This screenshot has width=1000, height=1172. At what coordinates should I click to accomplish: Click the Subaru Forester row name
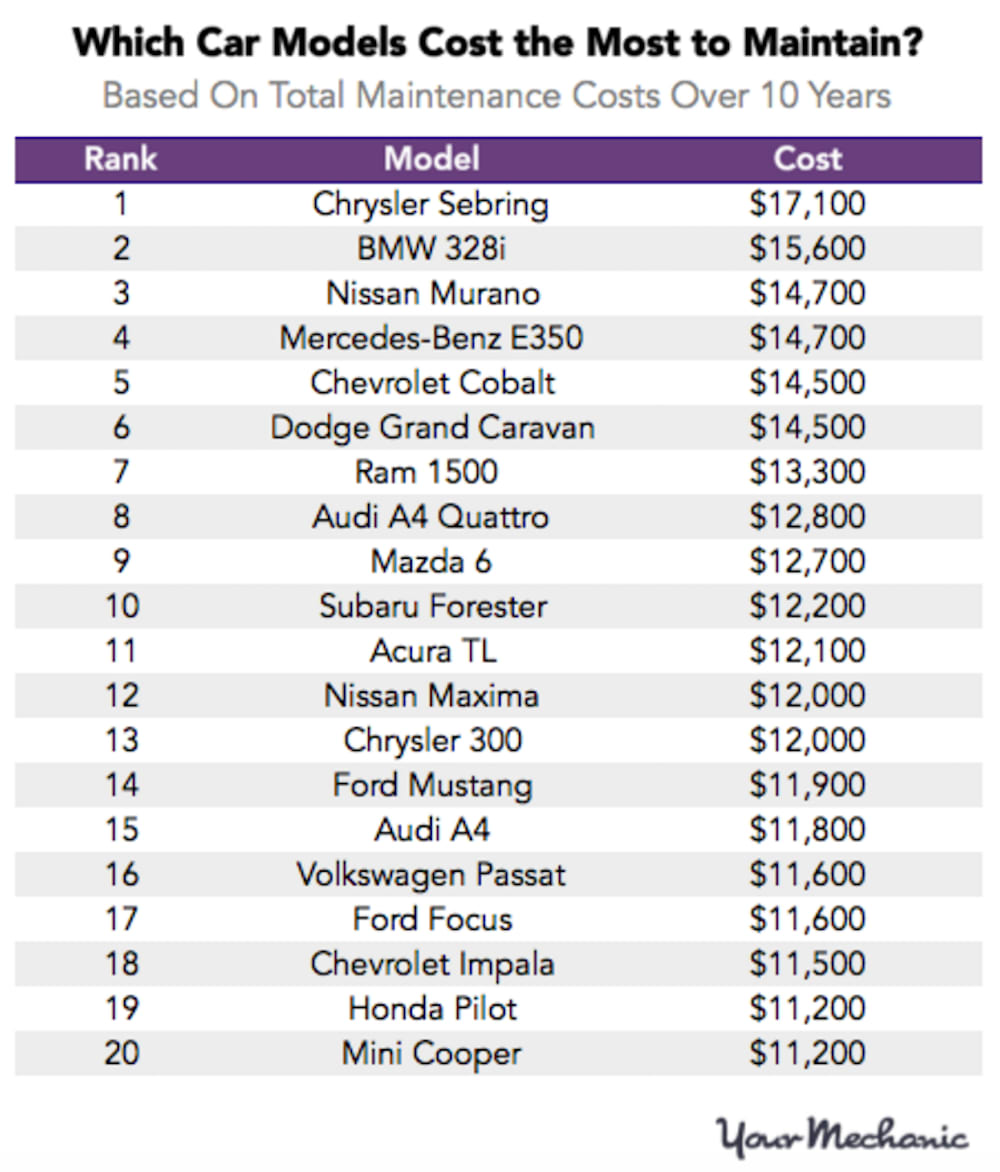click(x=433, y=606)
